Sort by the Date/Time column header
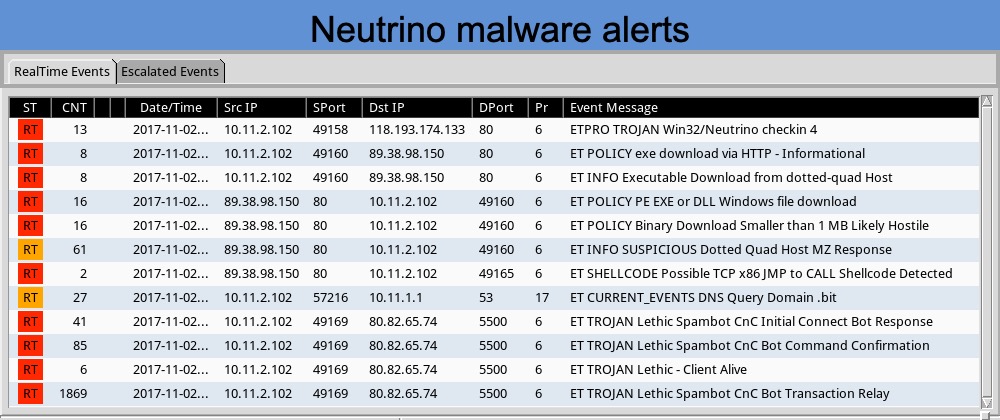The width and height of the screenshot is (1000, 420). point(171,108)
